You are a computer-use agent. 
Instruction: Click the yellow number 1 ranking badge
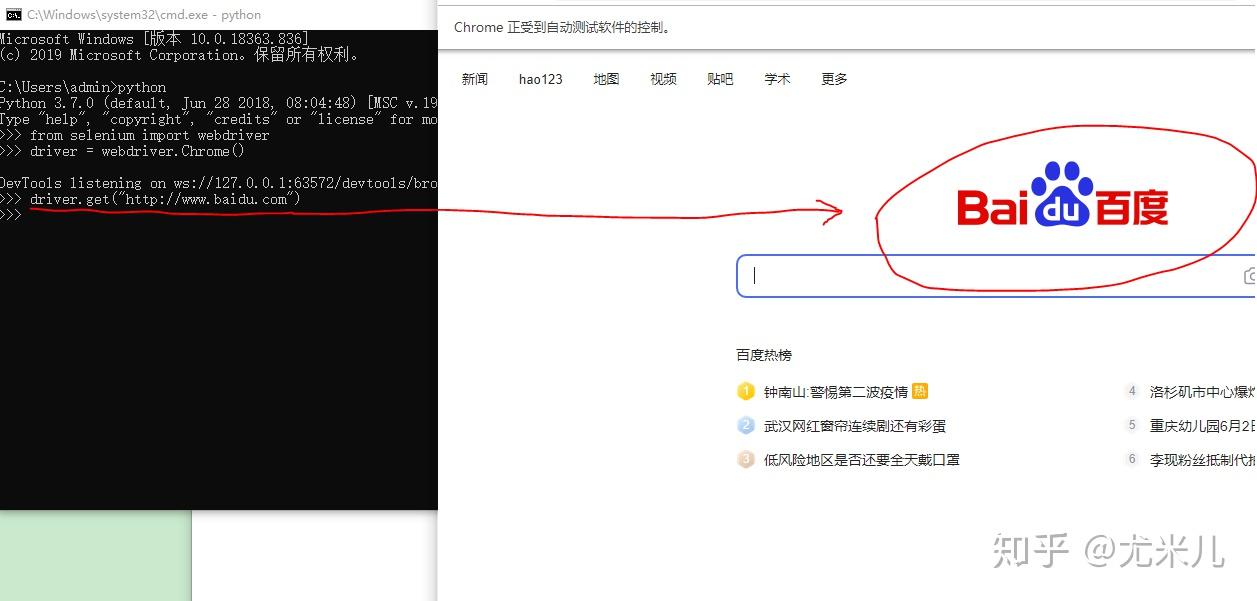[x=746, y=391]
